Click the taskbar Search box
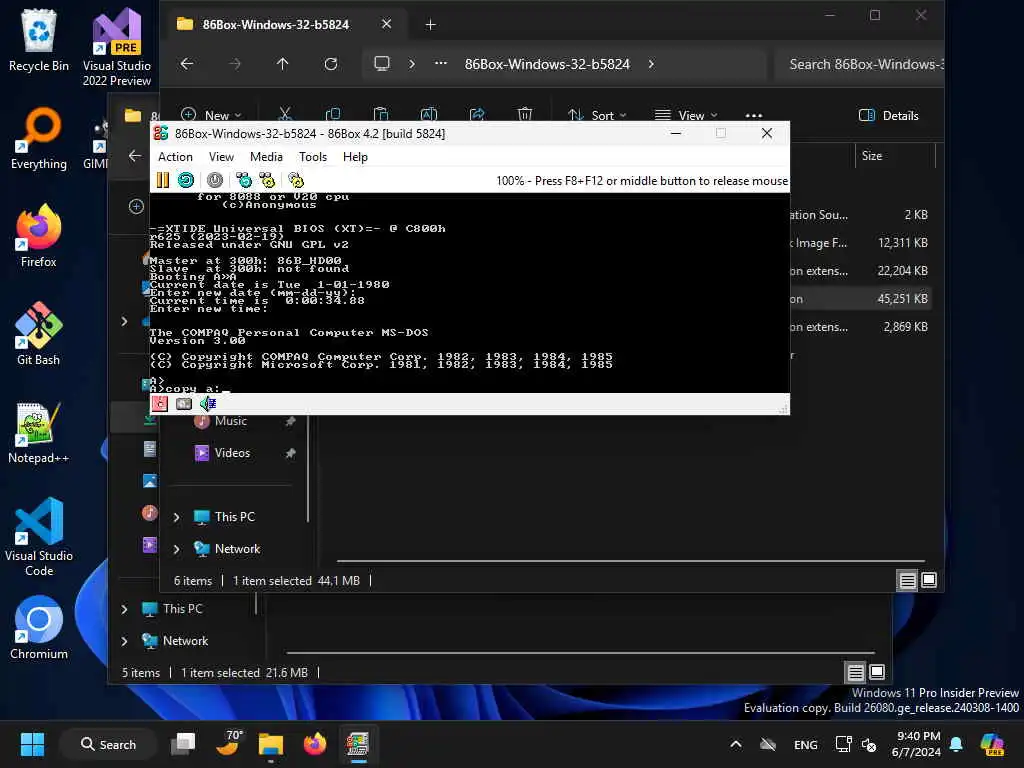 coord(108,744)
